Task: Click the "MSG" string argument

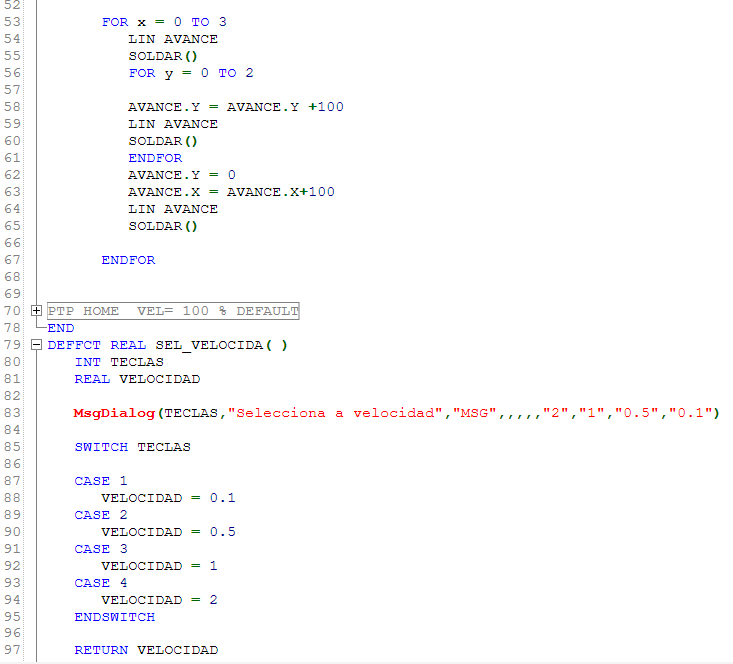Action: (474, 413)
